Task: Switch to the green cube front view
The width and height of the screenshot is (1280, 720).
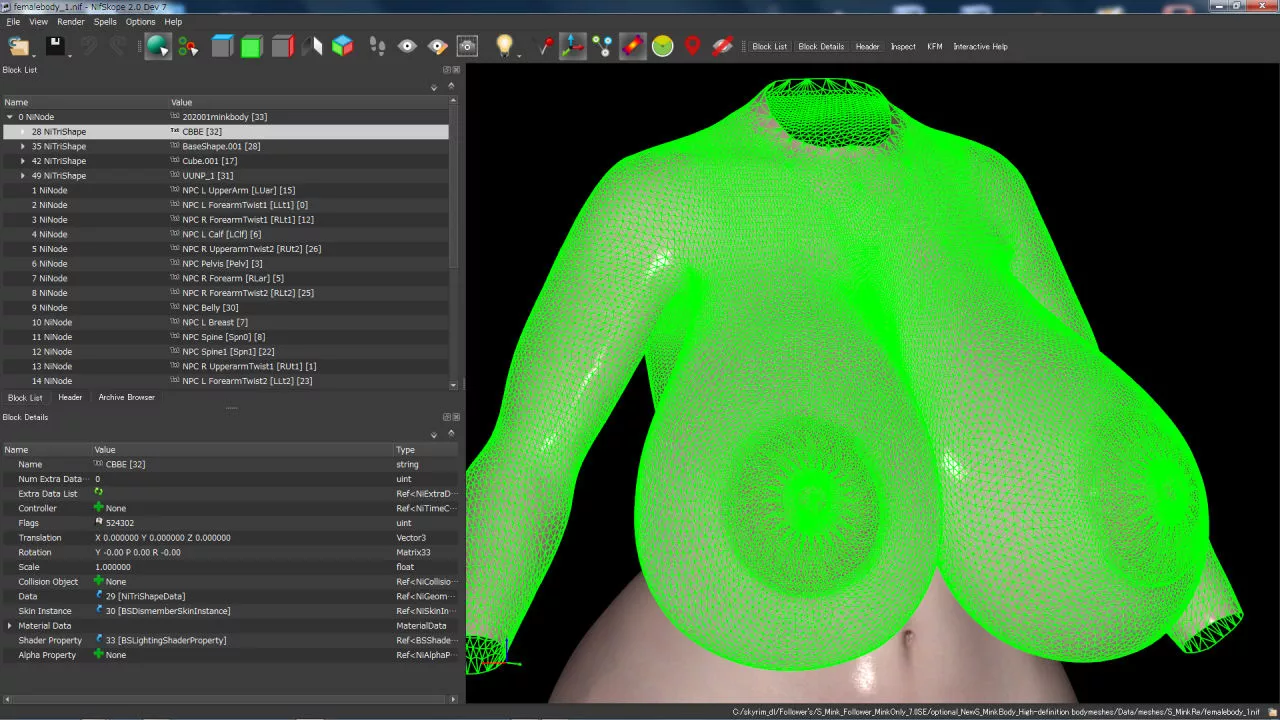Action: point(252,46)
